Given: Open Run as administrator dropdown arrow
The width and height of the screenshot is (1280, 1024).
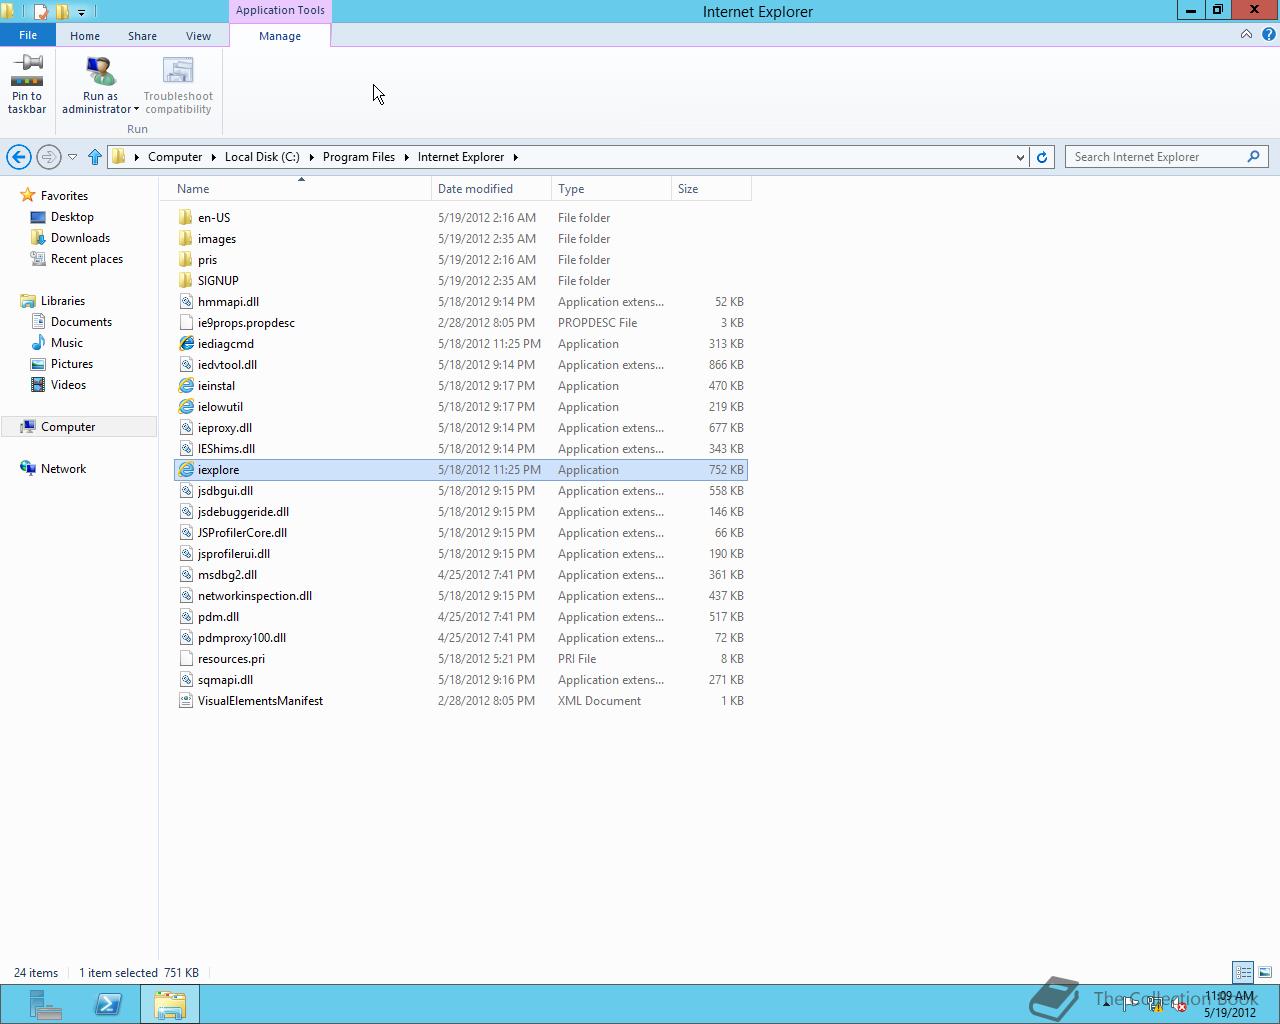Looking at the screenshot, I should click(136, 109).
